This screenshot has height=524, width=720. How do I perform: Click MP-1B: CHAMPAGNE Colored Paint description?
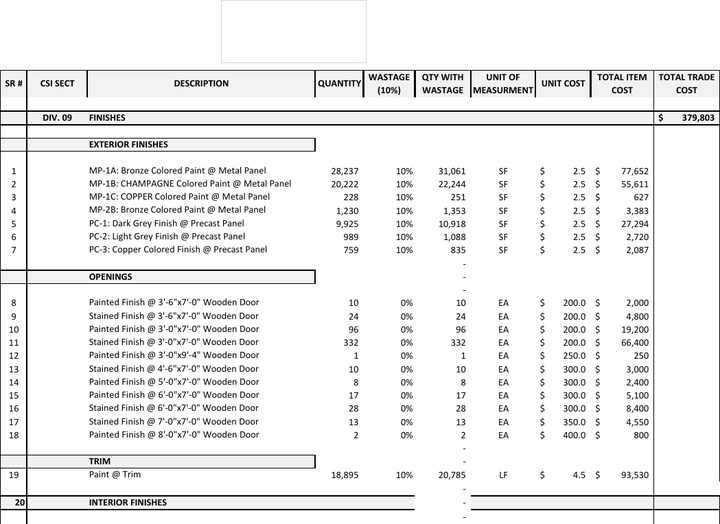pos(190,184)
